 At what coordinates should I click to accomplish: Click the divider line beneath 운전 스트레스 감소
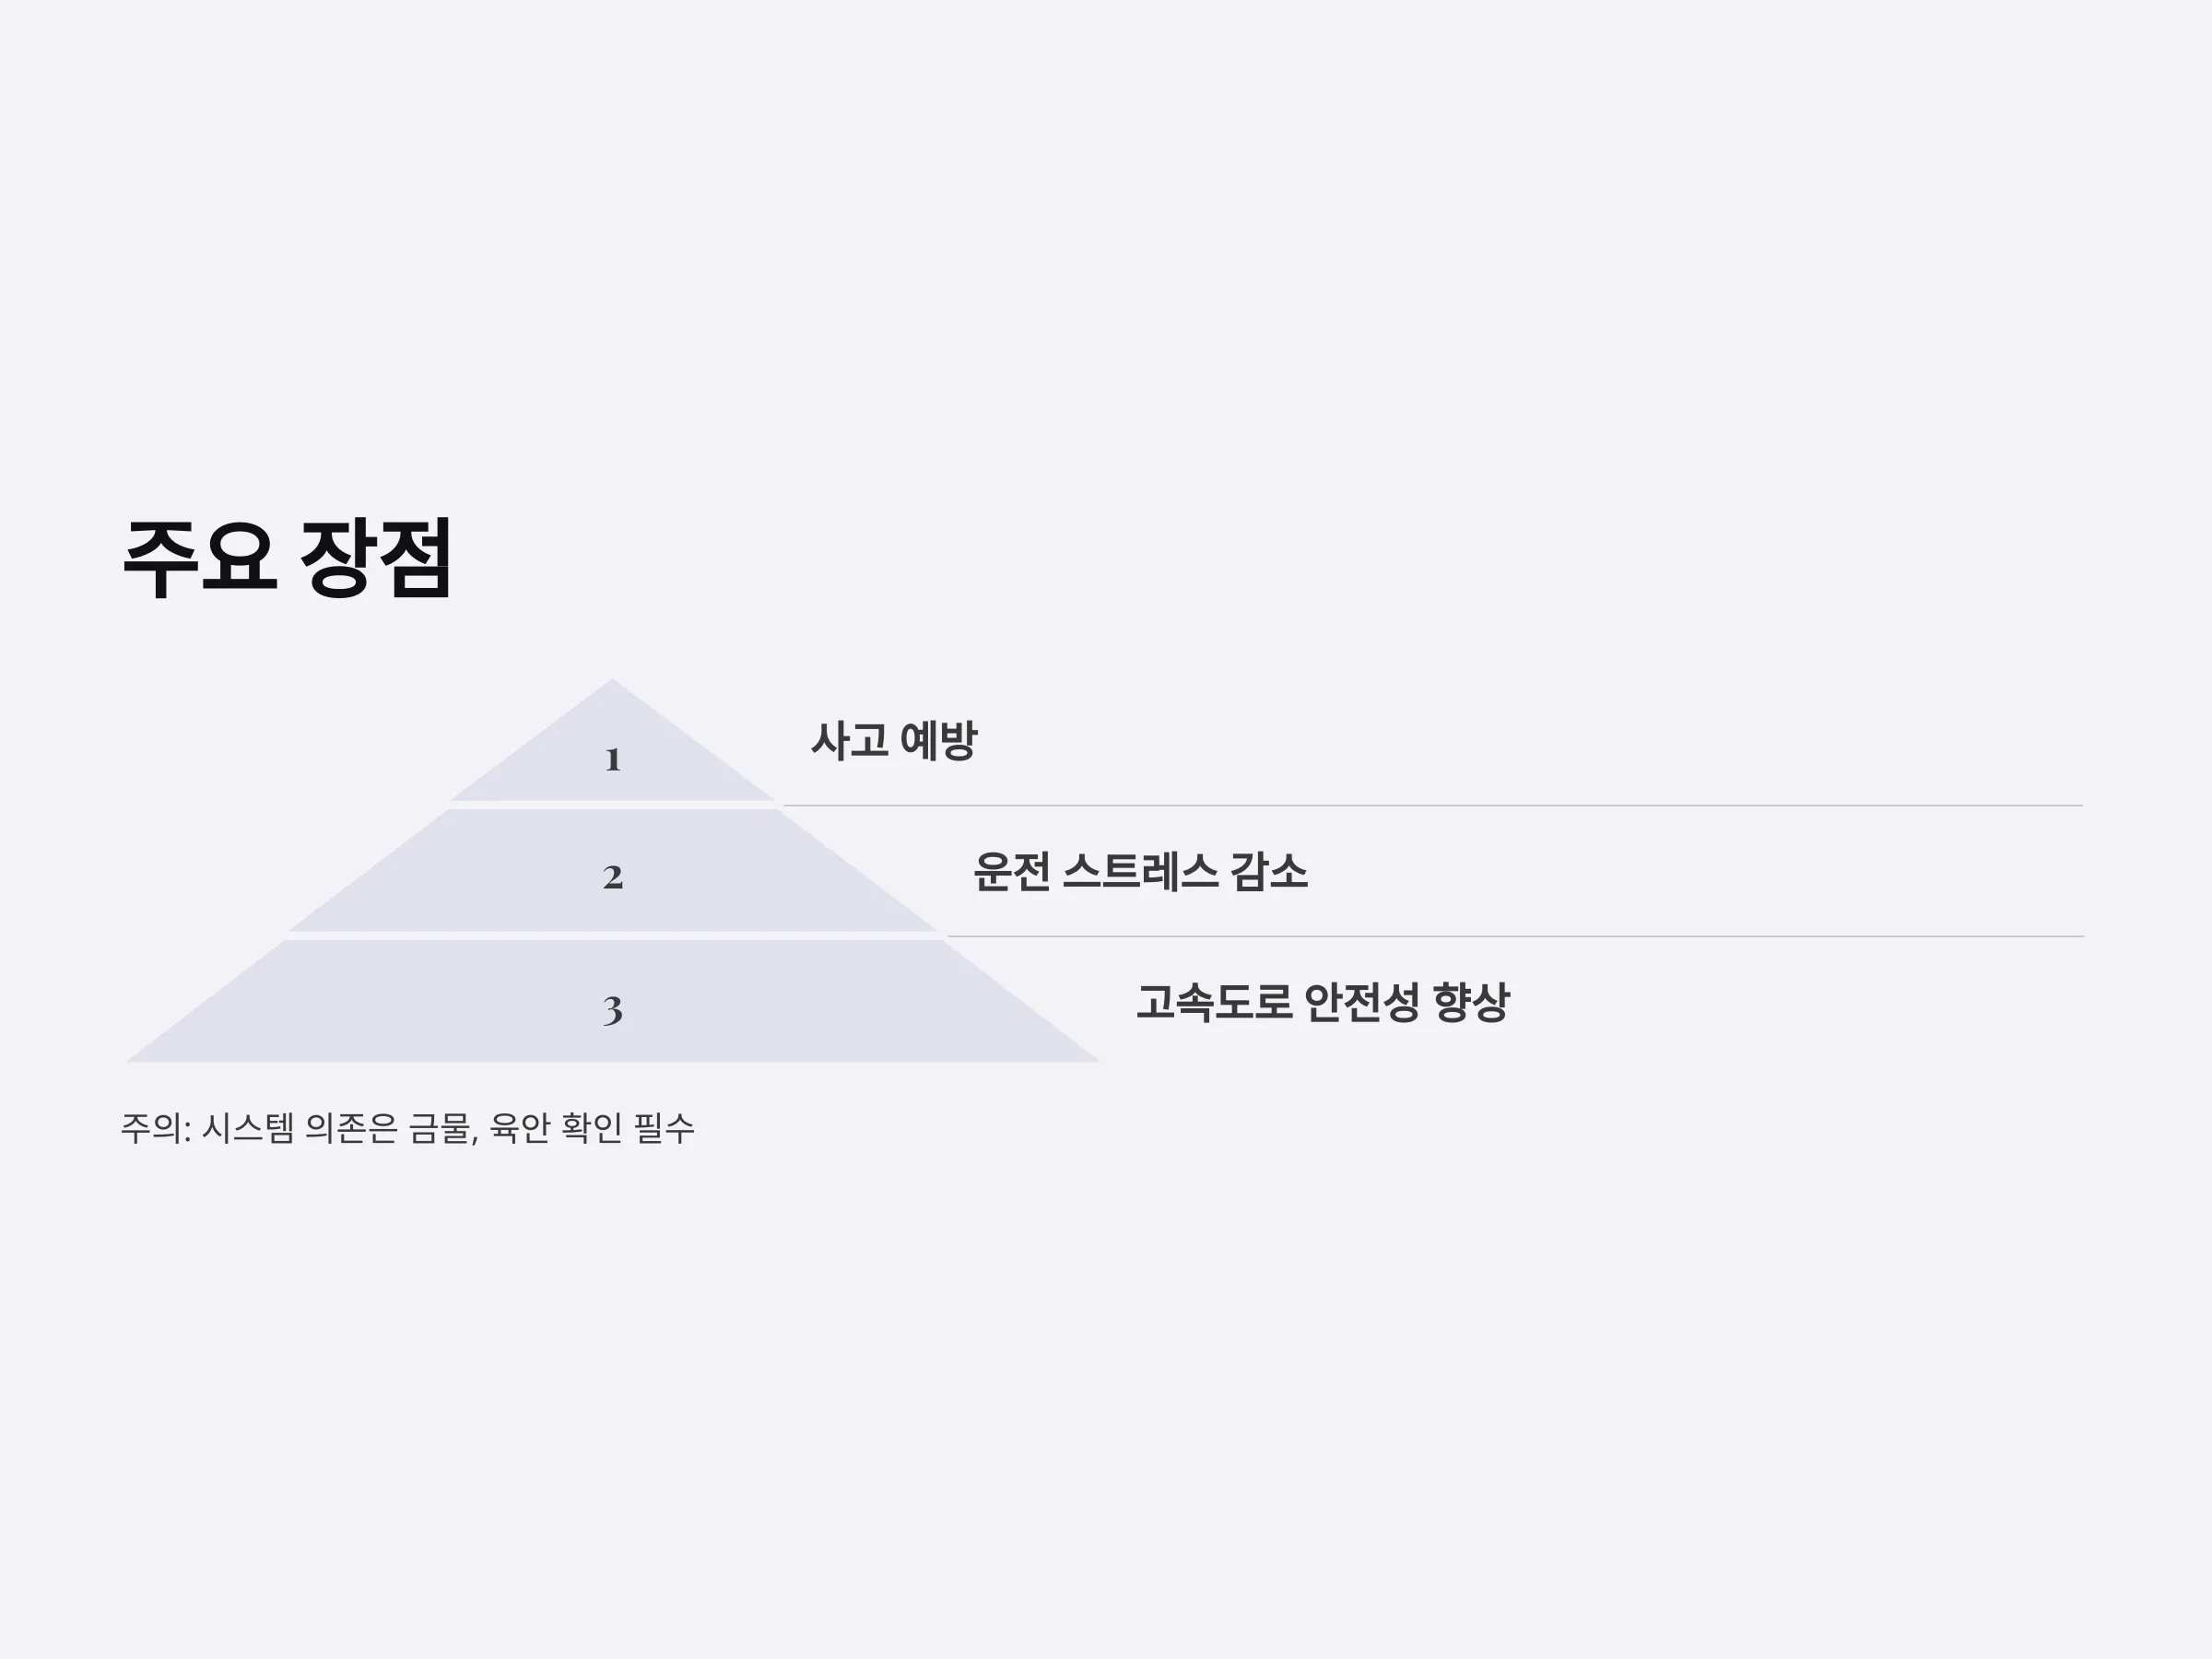tap(1515, 937)
